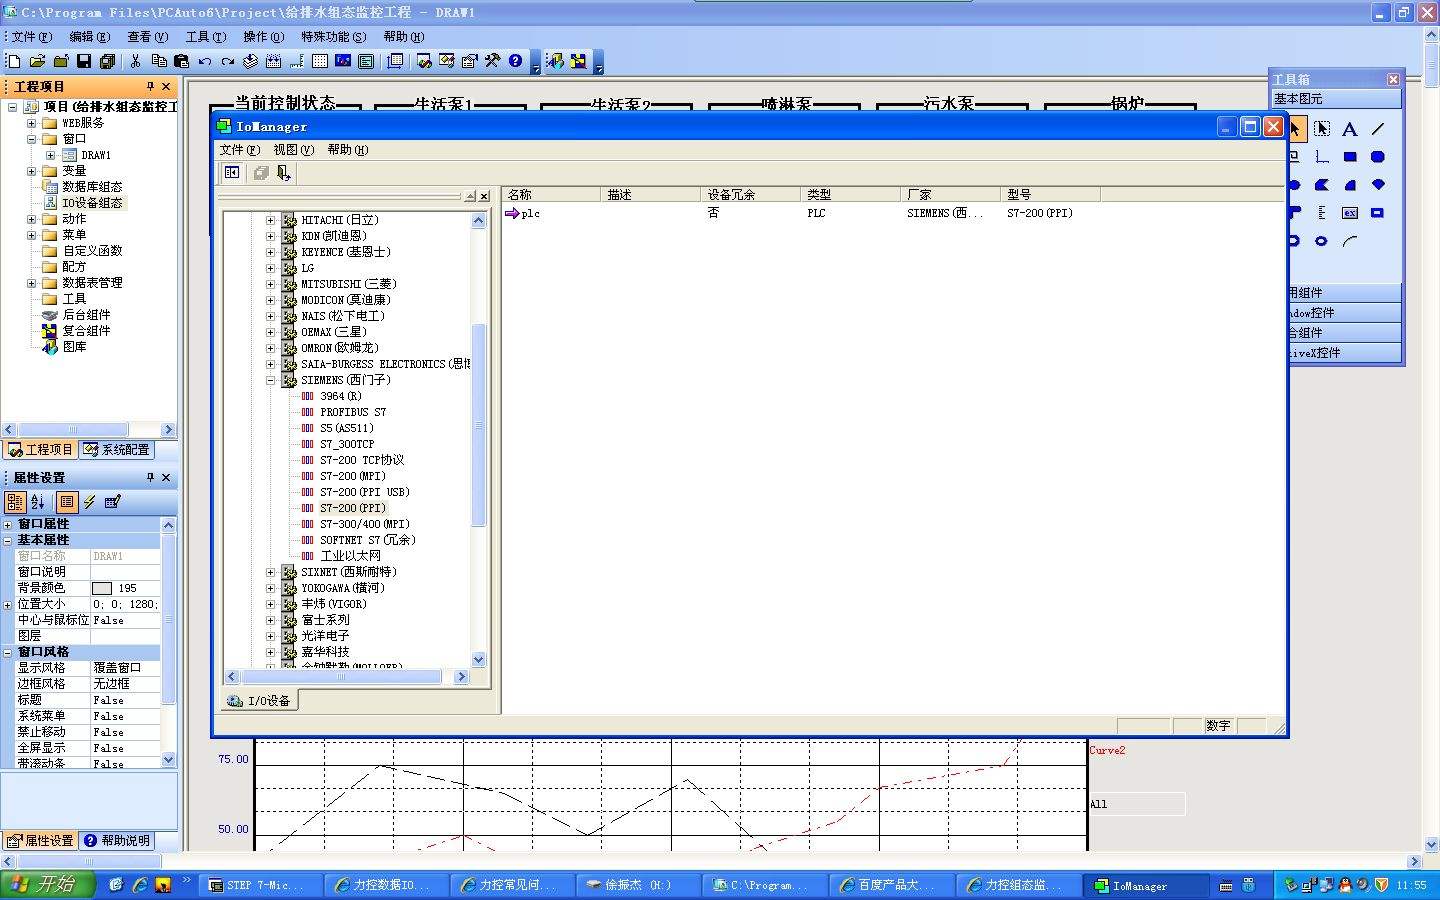Switch to 力控组态监 taskbar item
The image size is (1440, 900).
tap(1019, 885)
